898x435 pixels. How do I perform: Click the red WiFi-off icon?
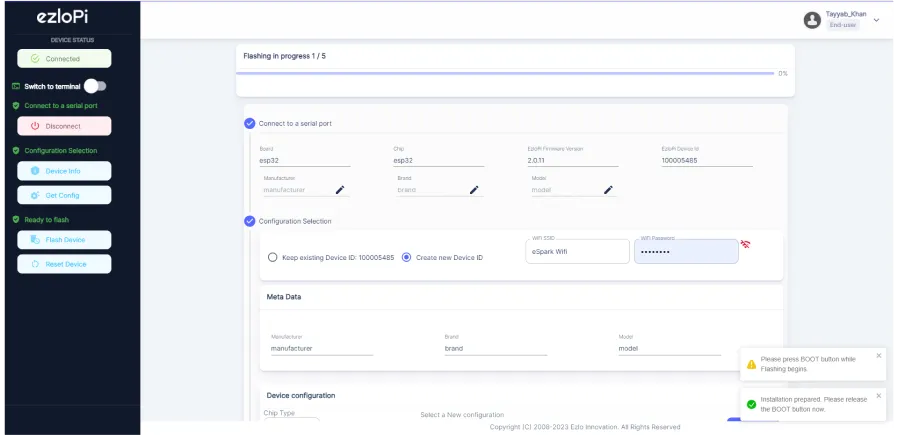(745, 244)
